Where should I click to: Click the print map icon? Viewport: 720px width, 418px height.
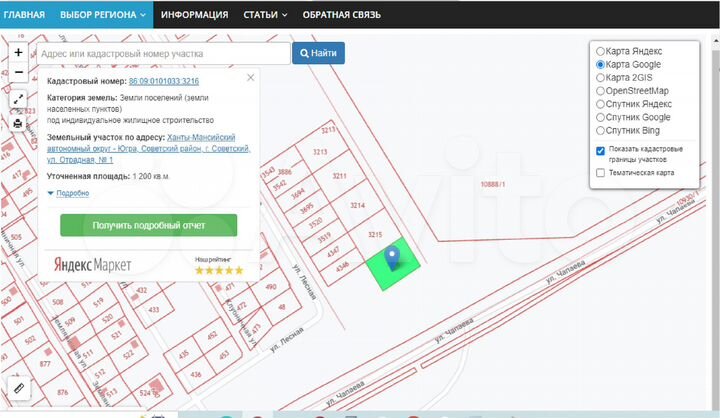(x=18, y=123)
